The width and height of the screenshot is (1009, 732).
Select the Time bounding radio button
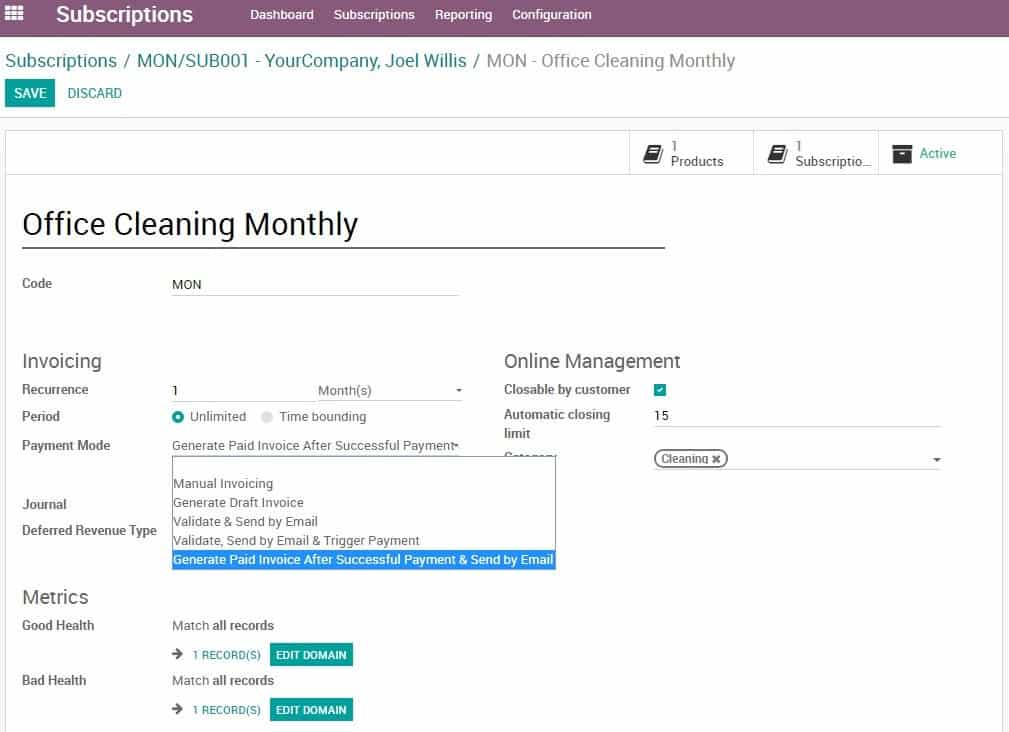pos(267,417)
